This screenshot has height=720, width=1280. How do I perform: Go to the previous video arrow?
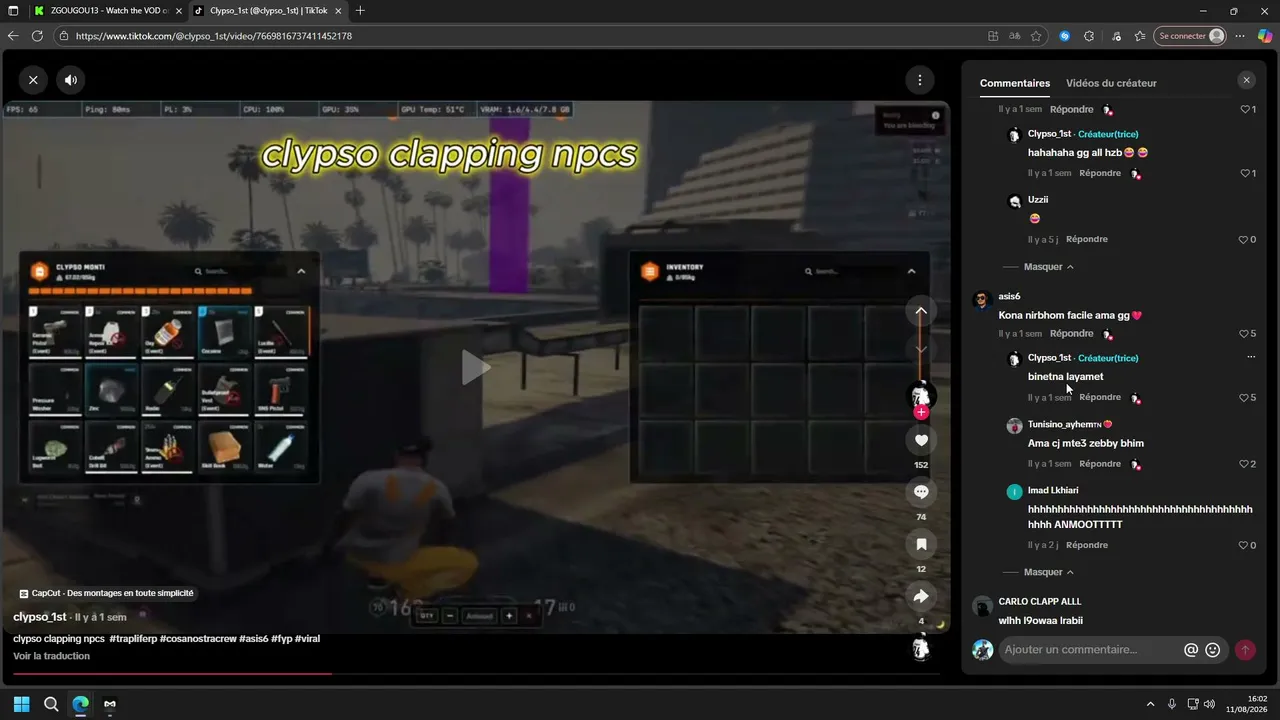(x=921, y=311)
